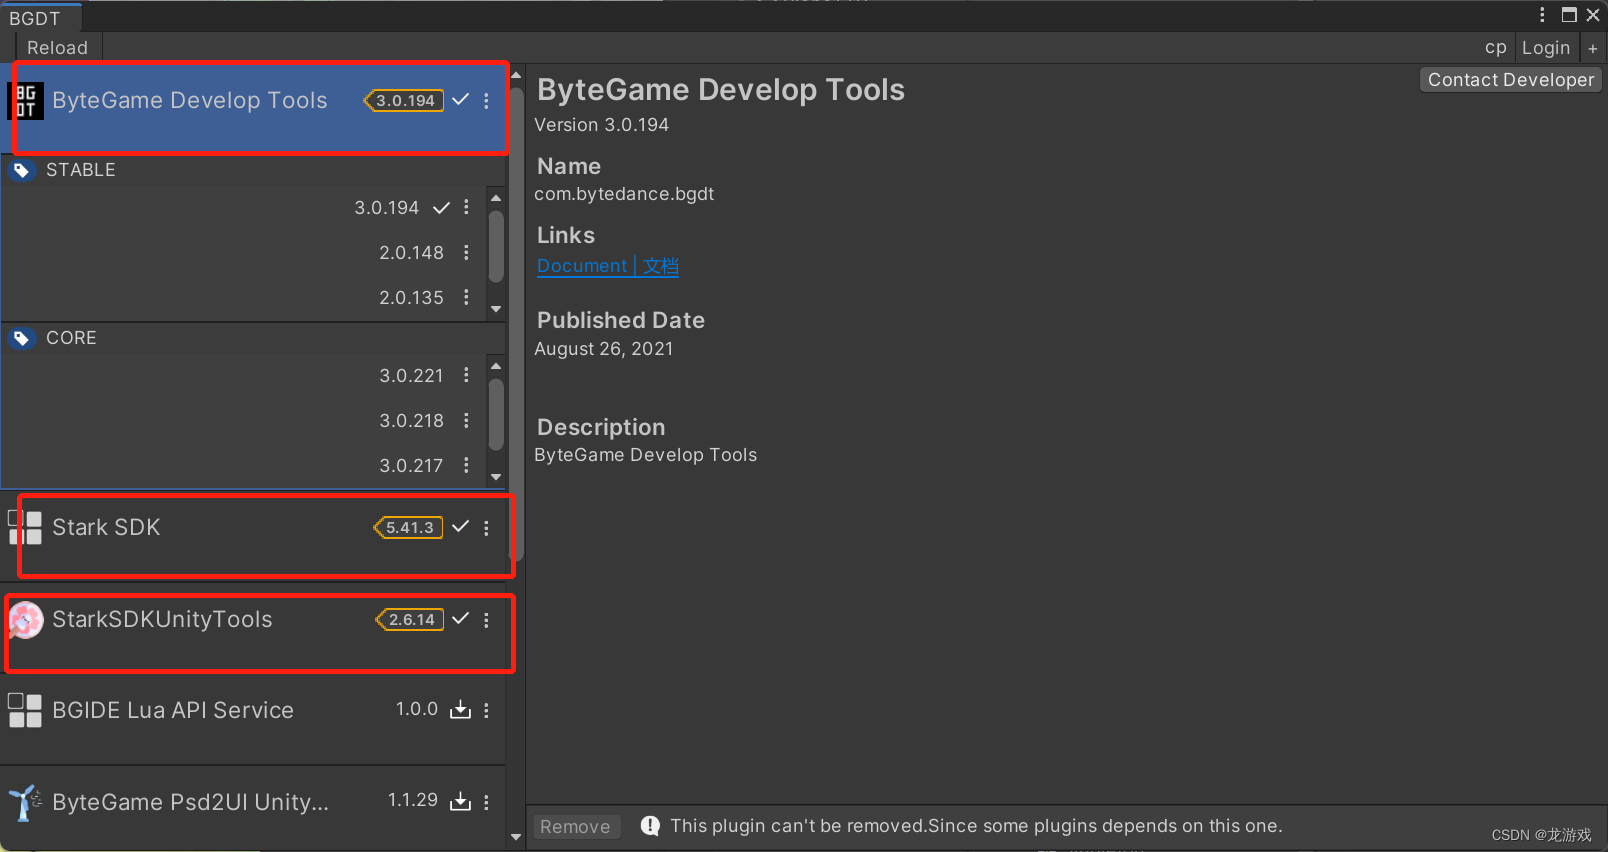Select core version 3.0.218
This screenshot has width=1608, height=852.
tap(411, 421)
